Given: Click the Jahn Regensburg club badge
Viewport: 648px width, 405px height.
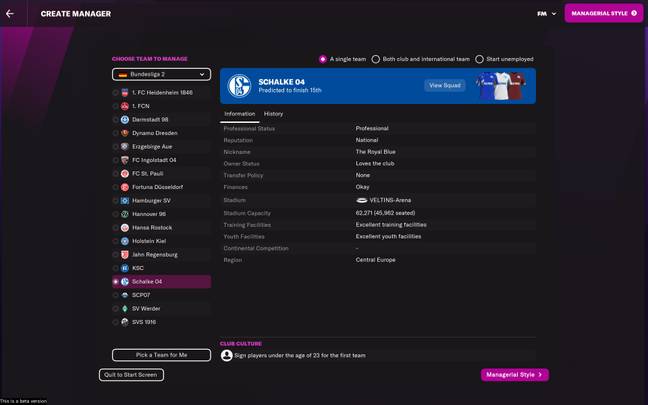Looking at the screenshot, I should (125, 255).
